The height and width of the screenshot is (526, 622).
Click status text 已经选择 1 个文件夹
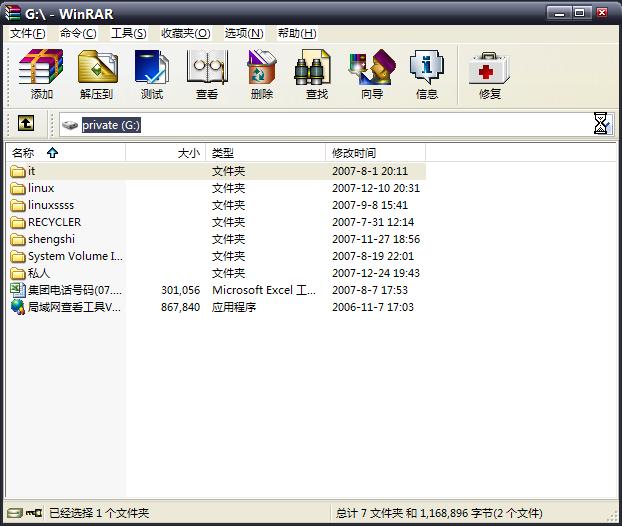(99, 513)
